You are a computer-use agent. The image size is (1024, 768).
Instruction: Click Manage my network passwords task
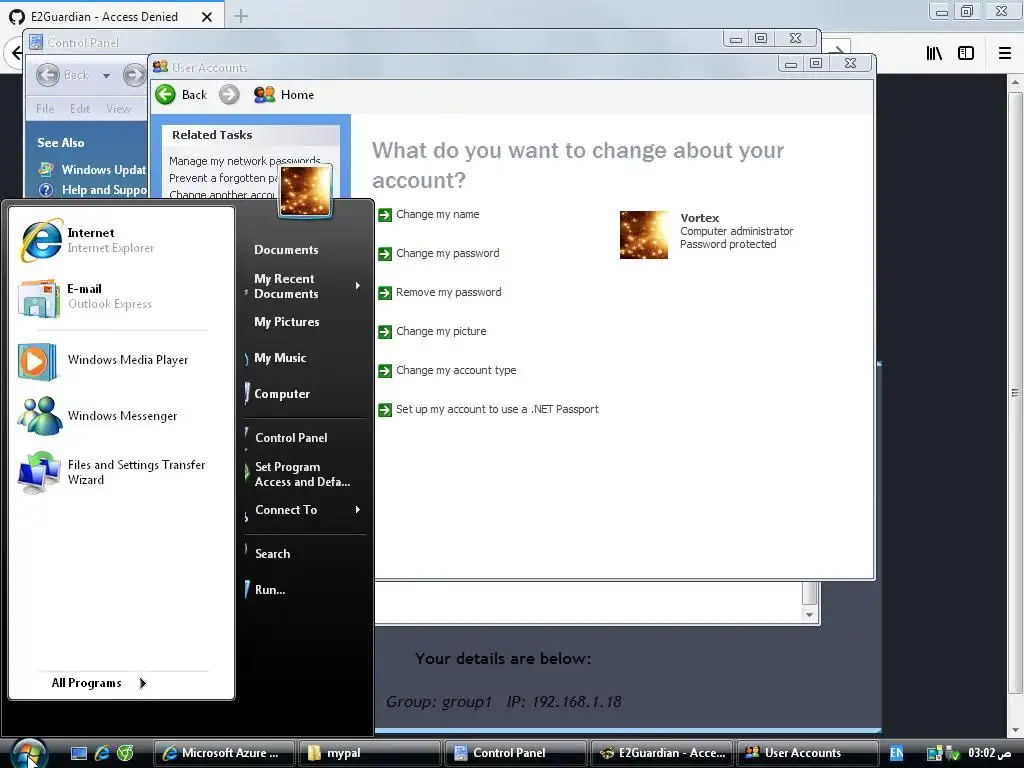click(244, 161)
